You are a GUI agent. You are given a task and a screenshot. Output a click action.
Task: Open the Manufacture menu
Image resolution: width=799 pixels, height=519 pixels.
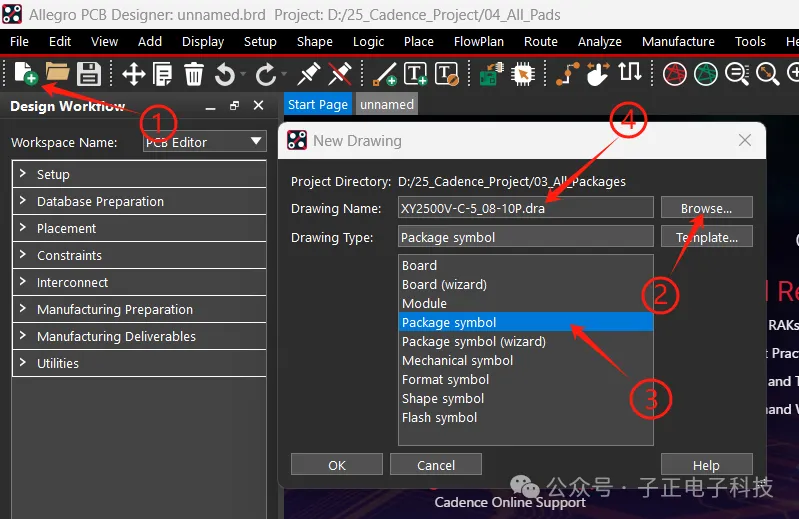[x=678, y=41]
